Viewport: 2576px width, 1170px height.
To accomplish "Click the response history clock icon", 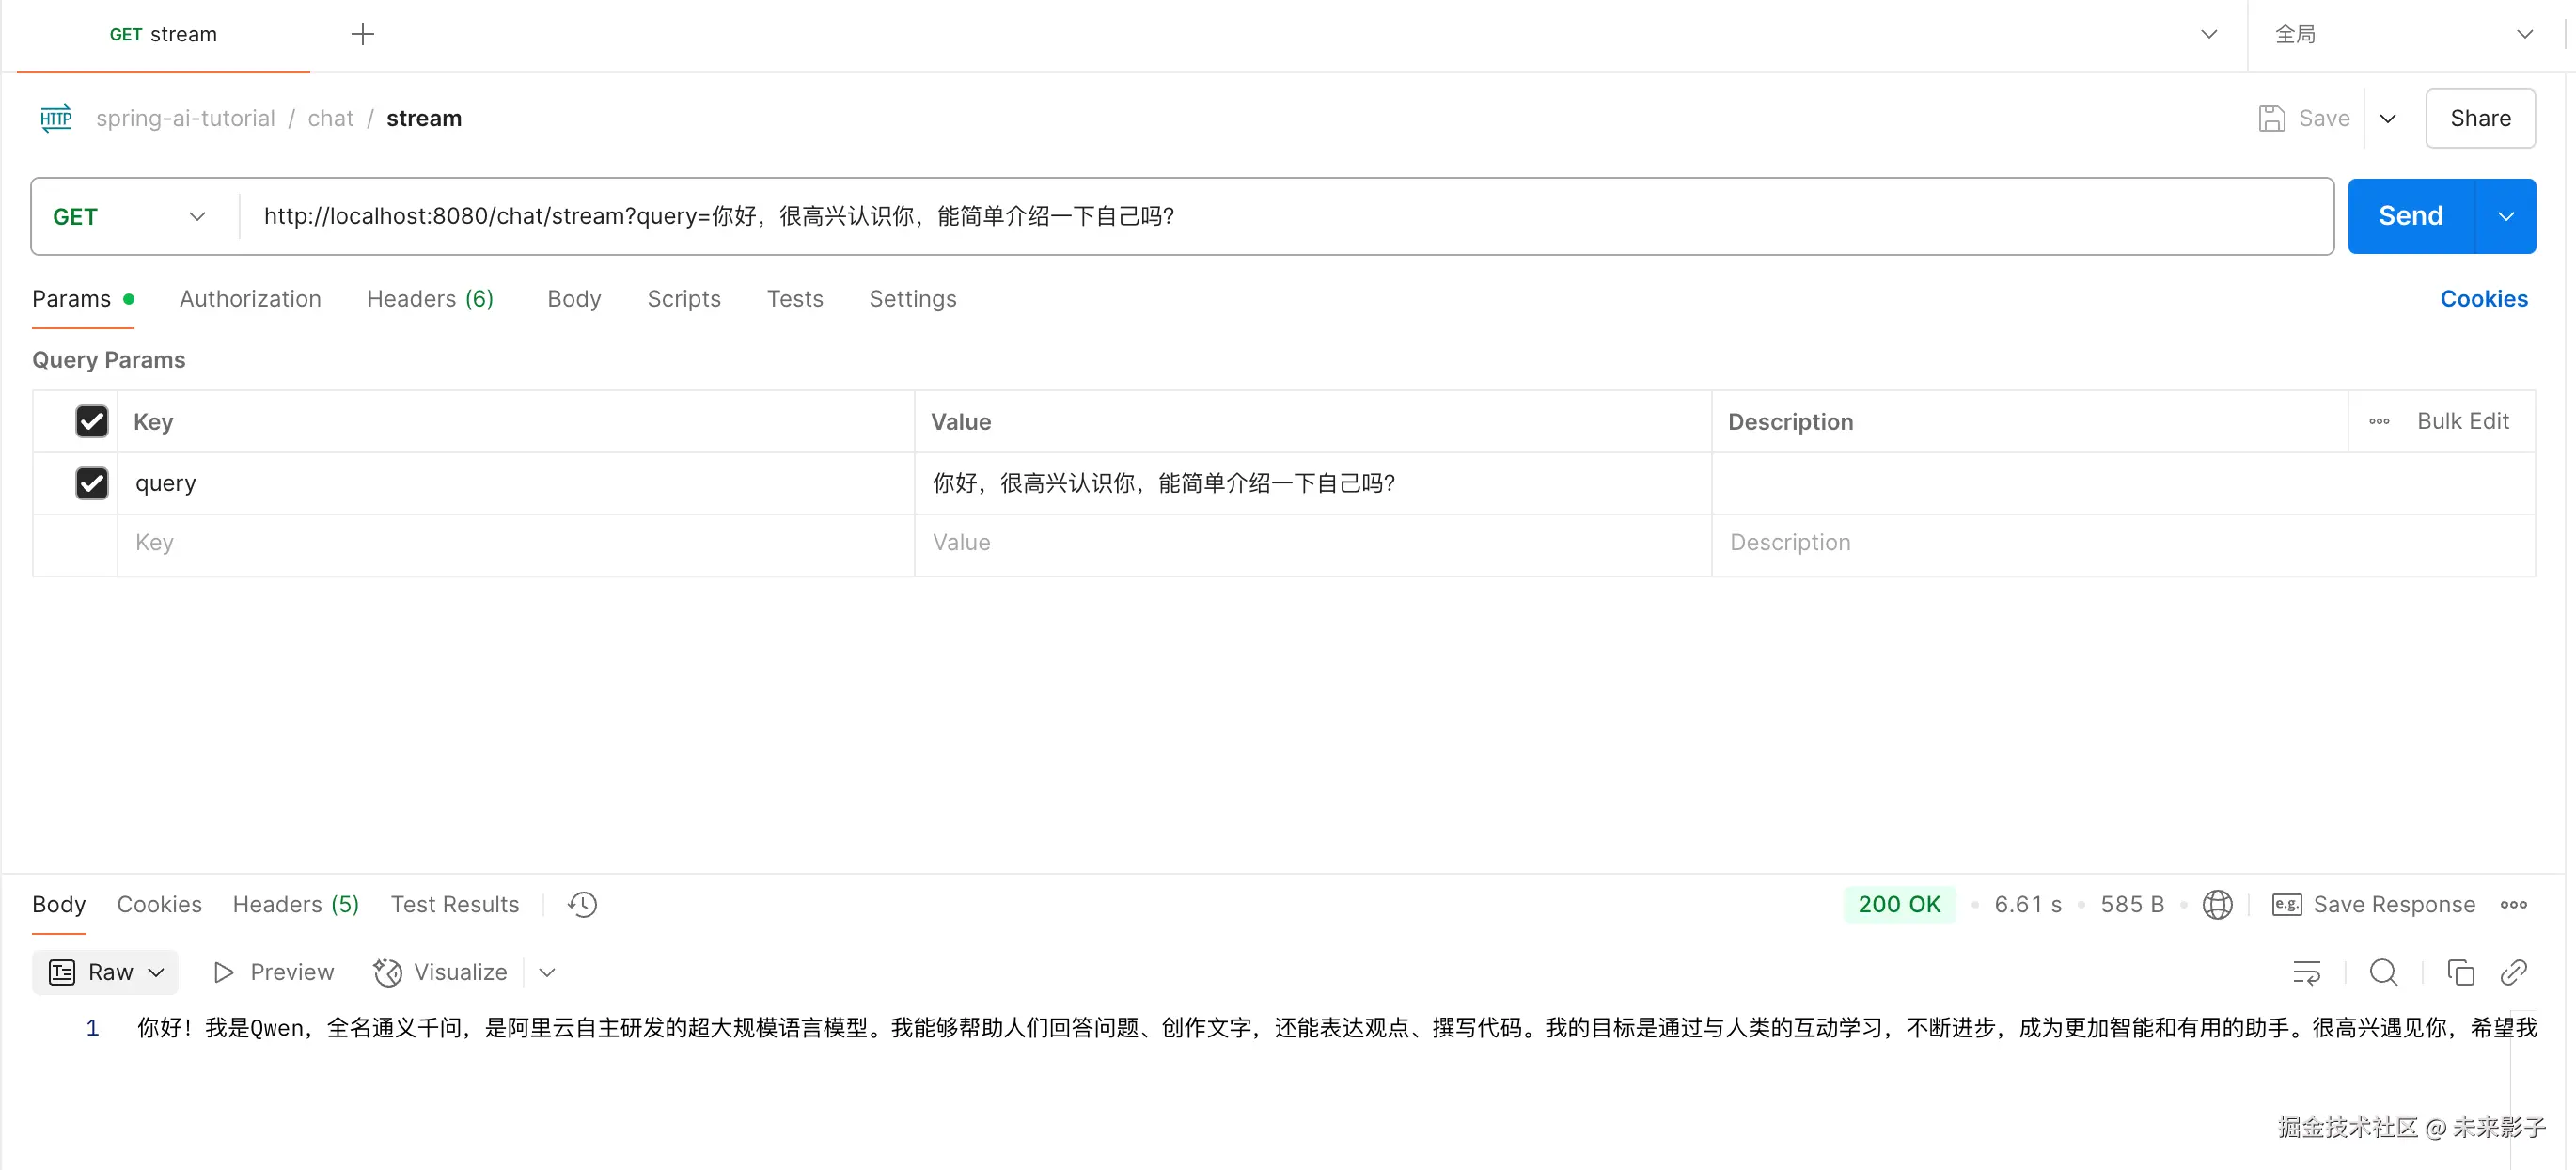I will click(x=582, y=904).
